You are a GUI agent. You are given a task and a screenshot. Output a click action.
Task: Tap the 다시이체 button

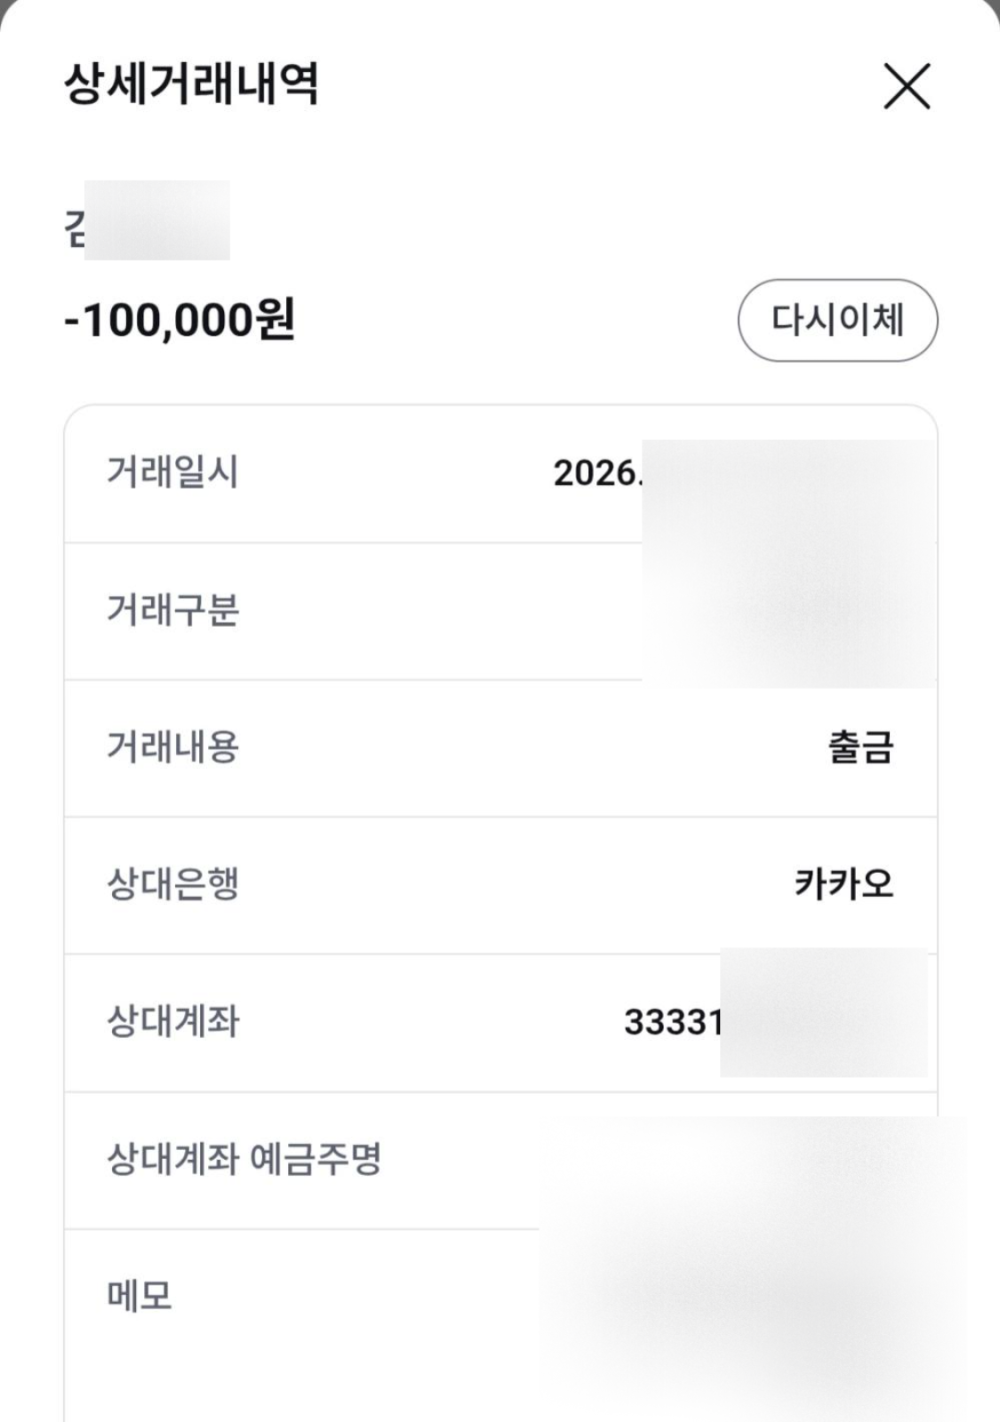[837, 320]
